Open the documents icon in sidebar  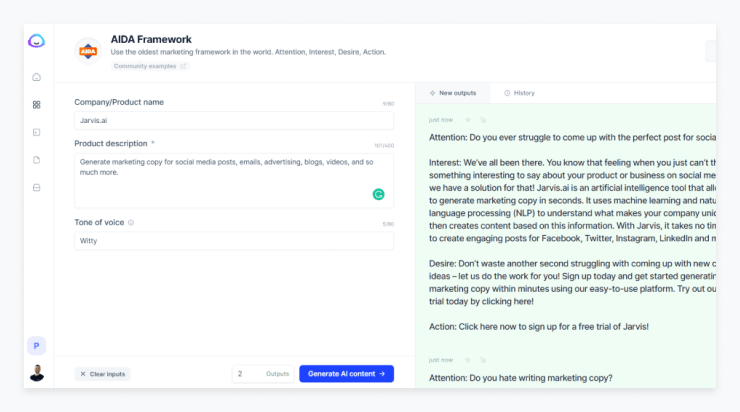tap(36, 160)
